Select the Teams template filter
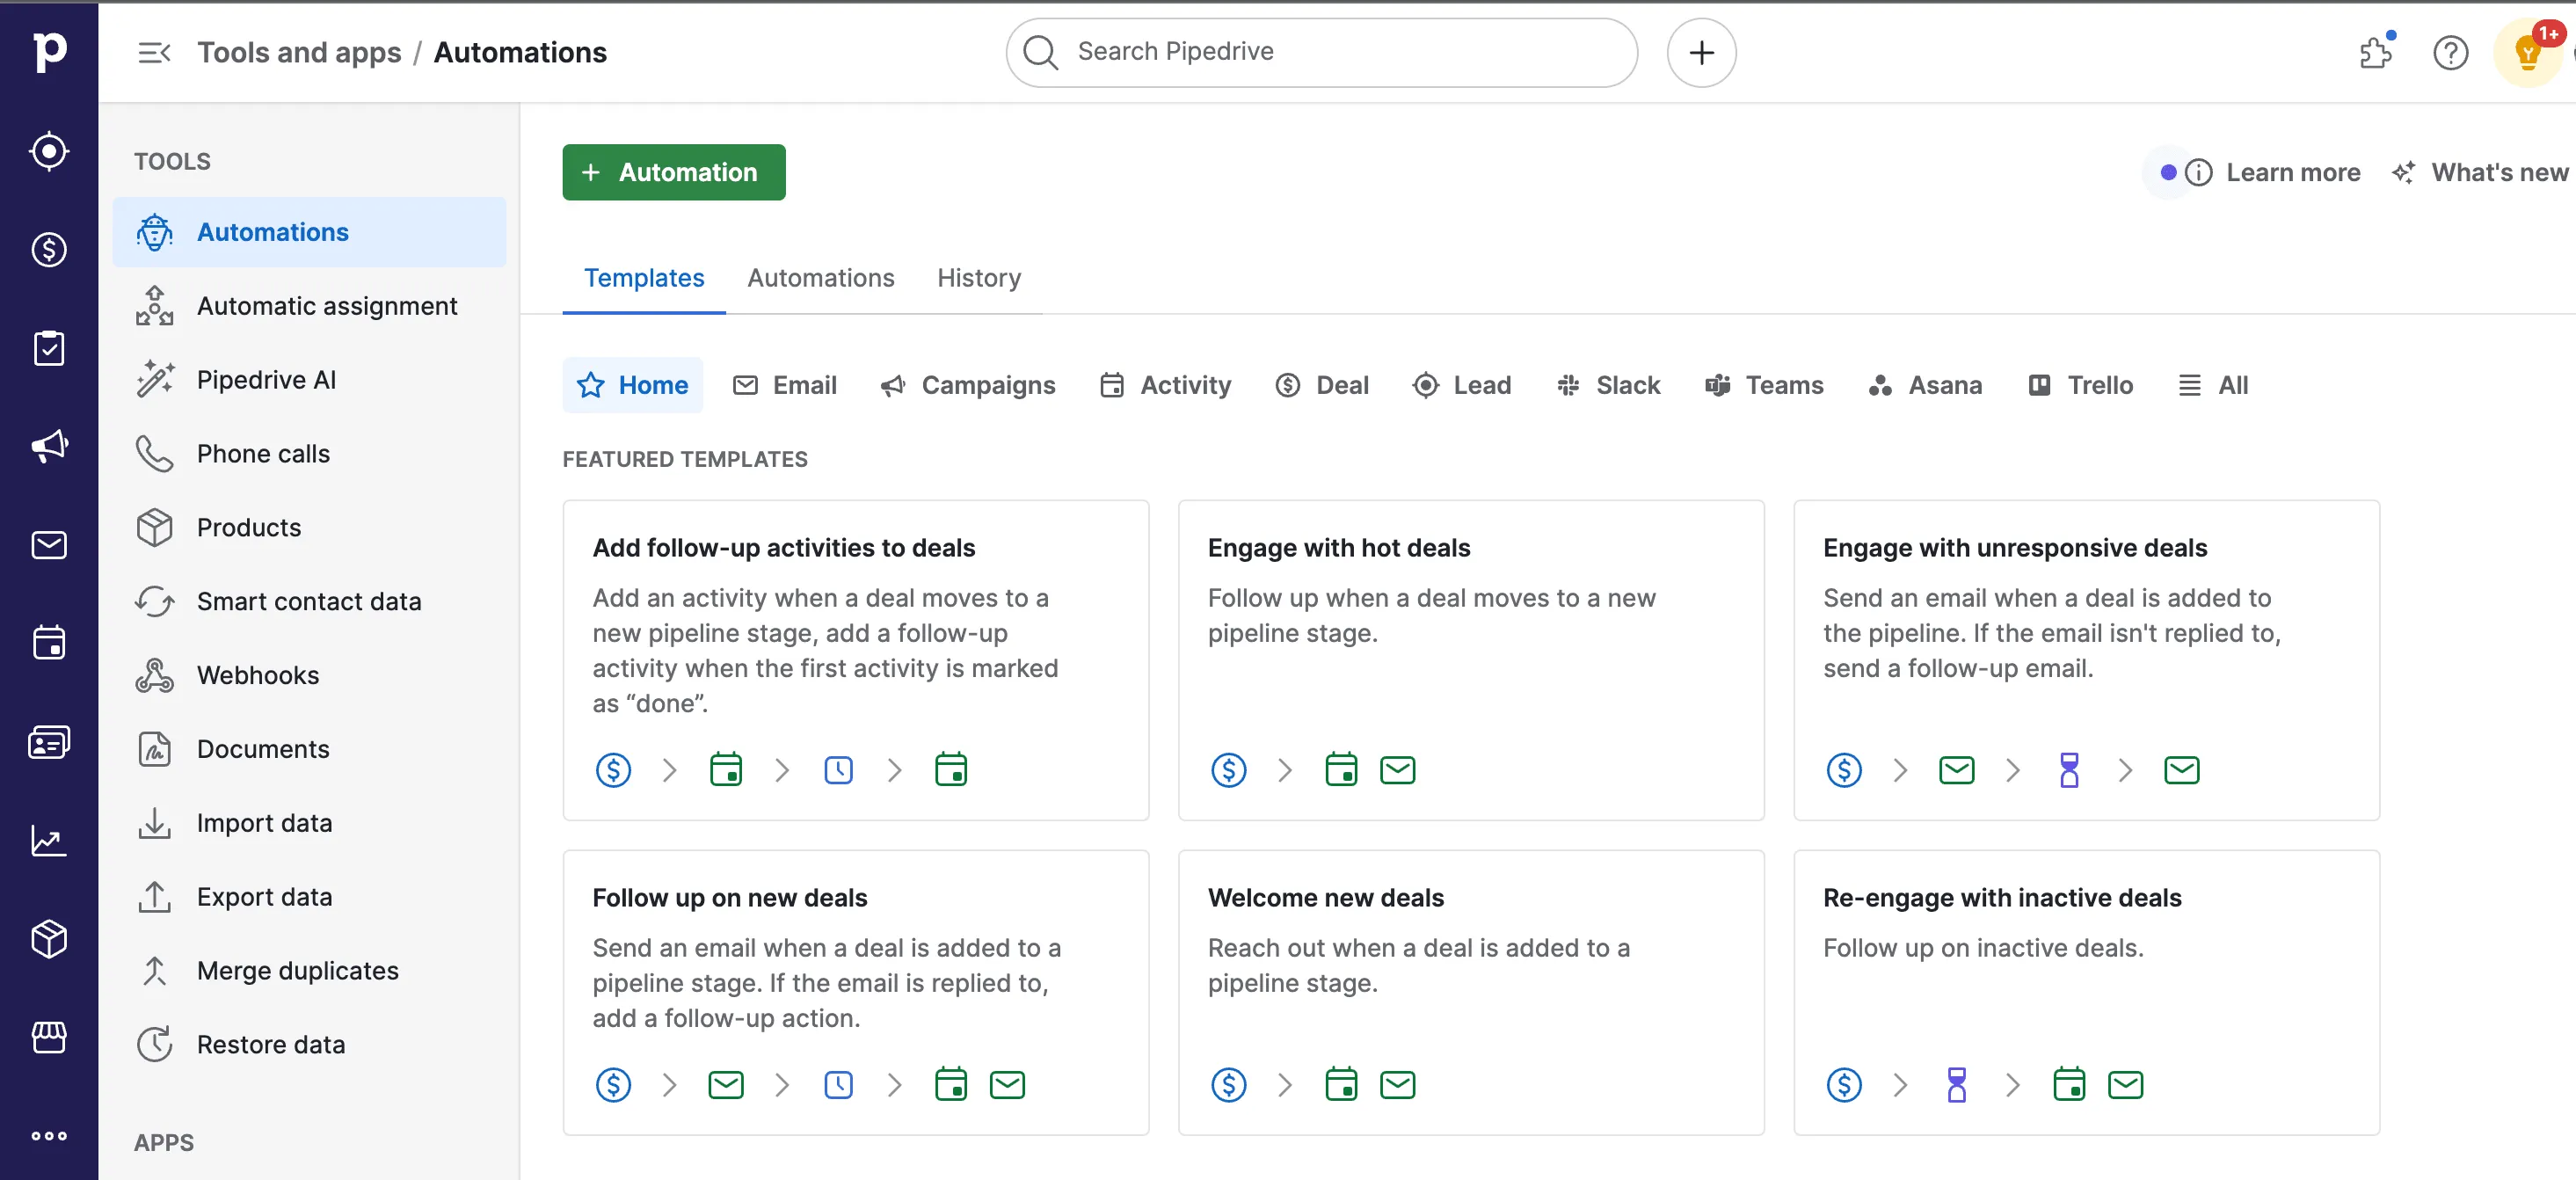 click(1764, 385)
